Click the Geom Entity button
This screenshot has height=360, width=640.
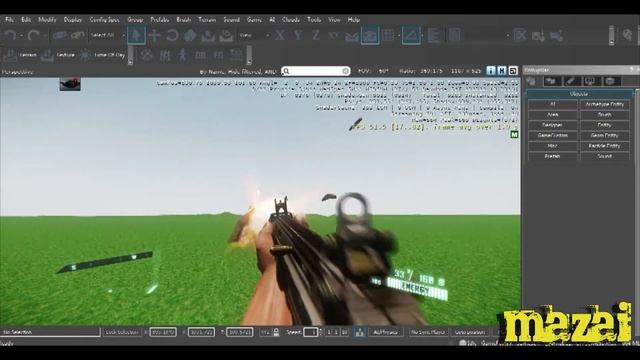pyautogui.click(x=604, y=135)
